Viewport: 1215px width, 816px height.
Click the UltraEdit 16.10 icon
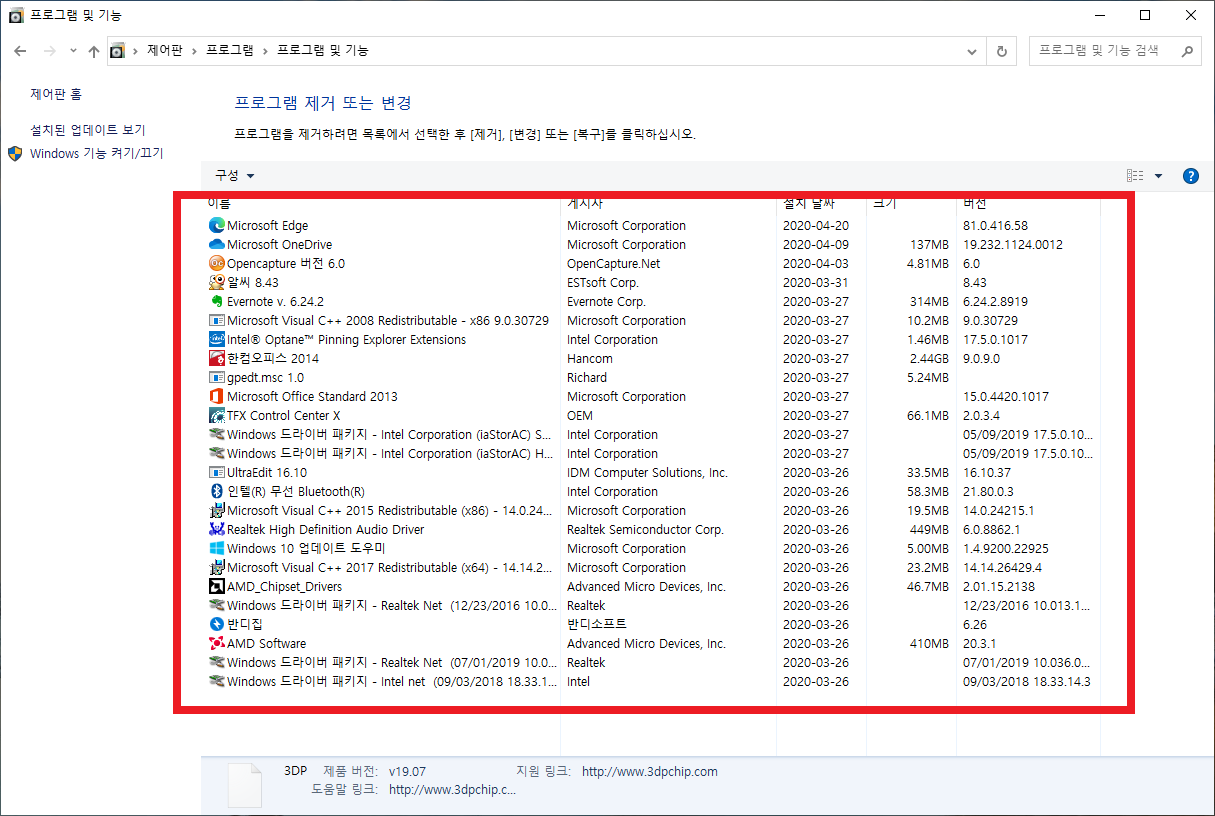[216, 473]
